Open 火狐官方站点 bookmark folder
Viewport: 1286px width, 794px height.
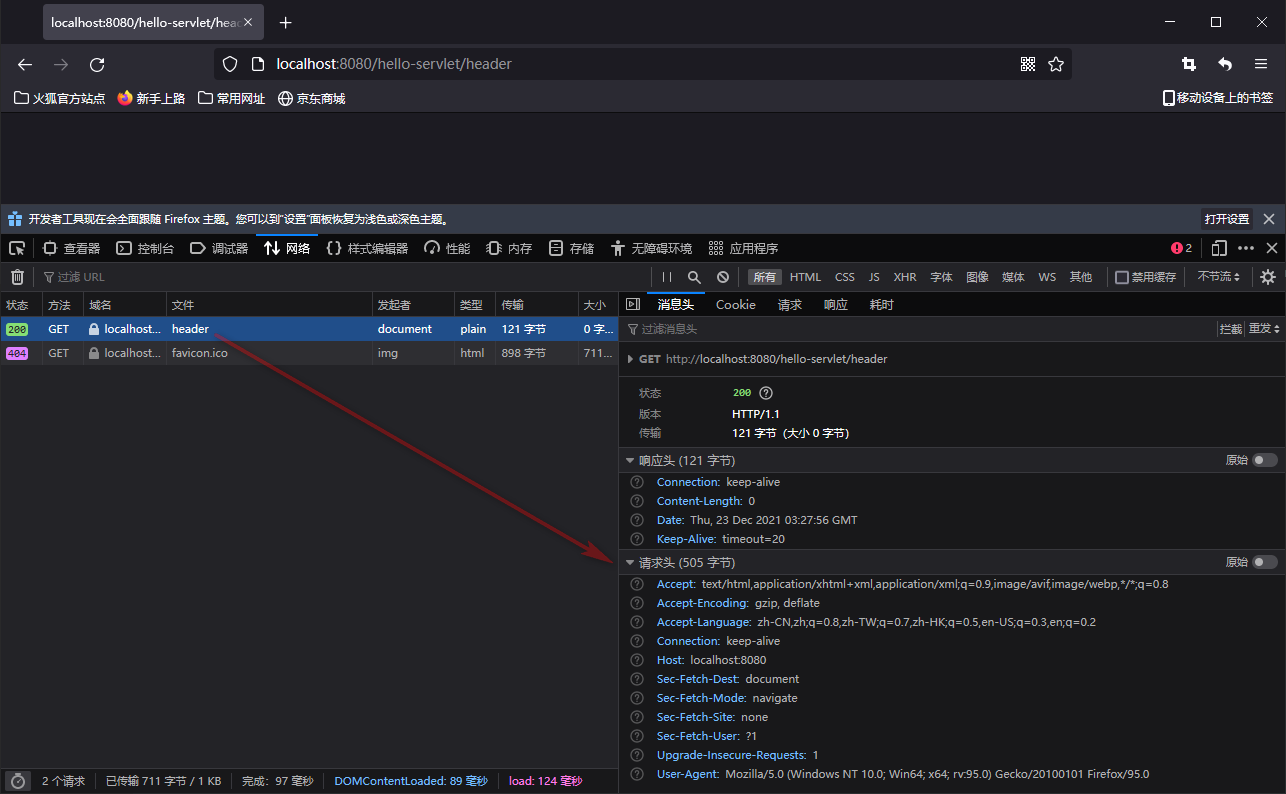tap(60, 98)
